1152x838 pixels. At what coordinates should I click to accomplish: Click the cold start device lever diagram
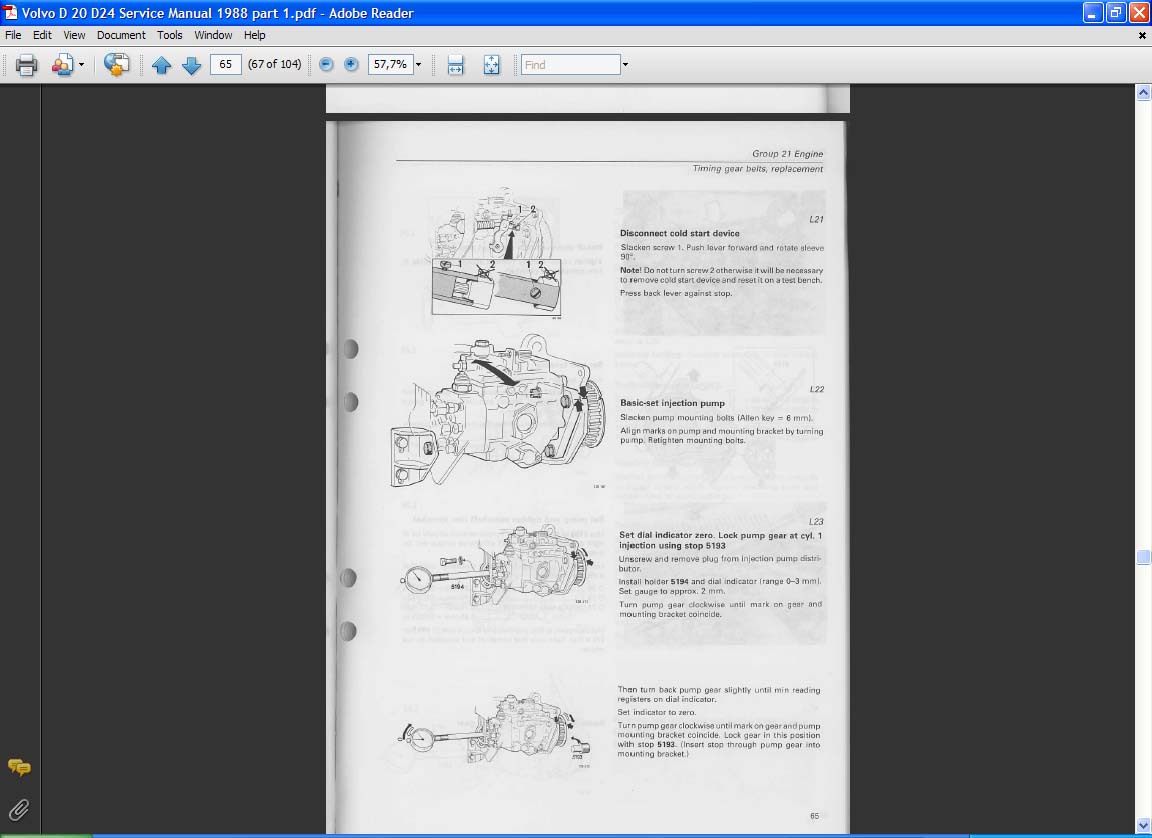[x=496, y=252]
